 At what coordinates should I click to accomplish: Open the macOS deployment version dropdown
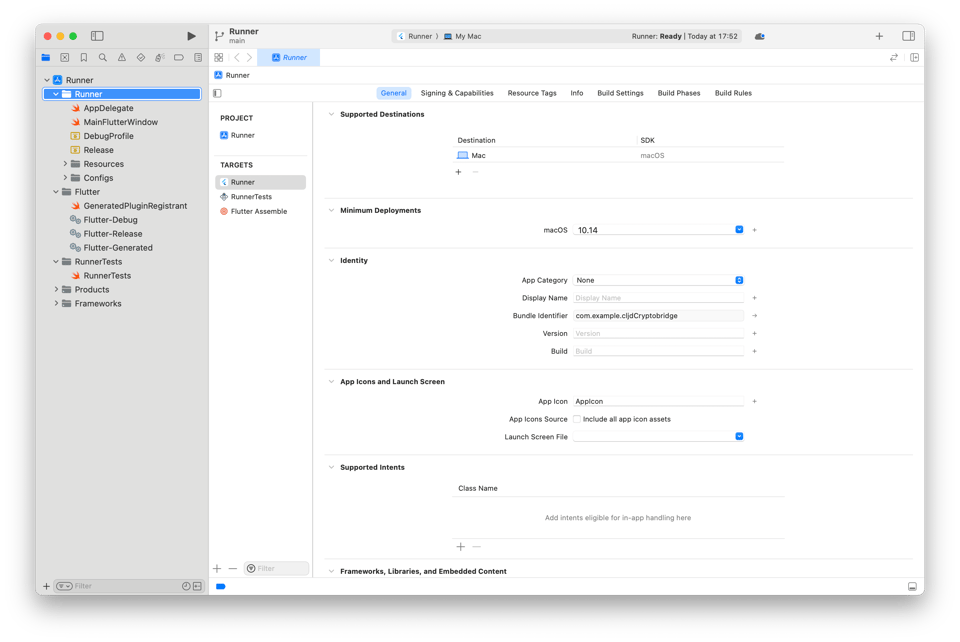pos(739,230)
